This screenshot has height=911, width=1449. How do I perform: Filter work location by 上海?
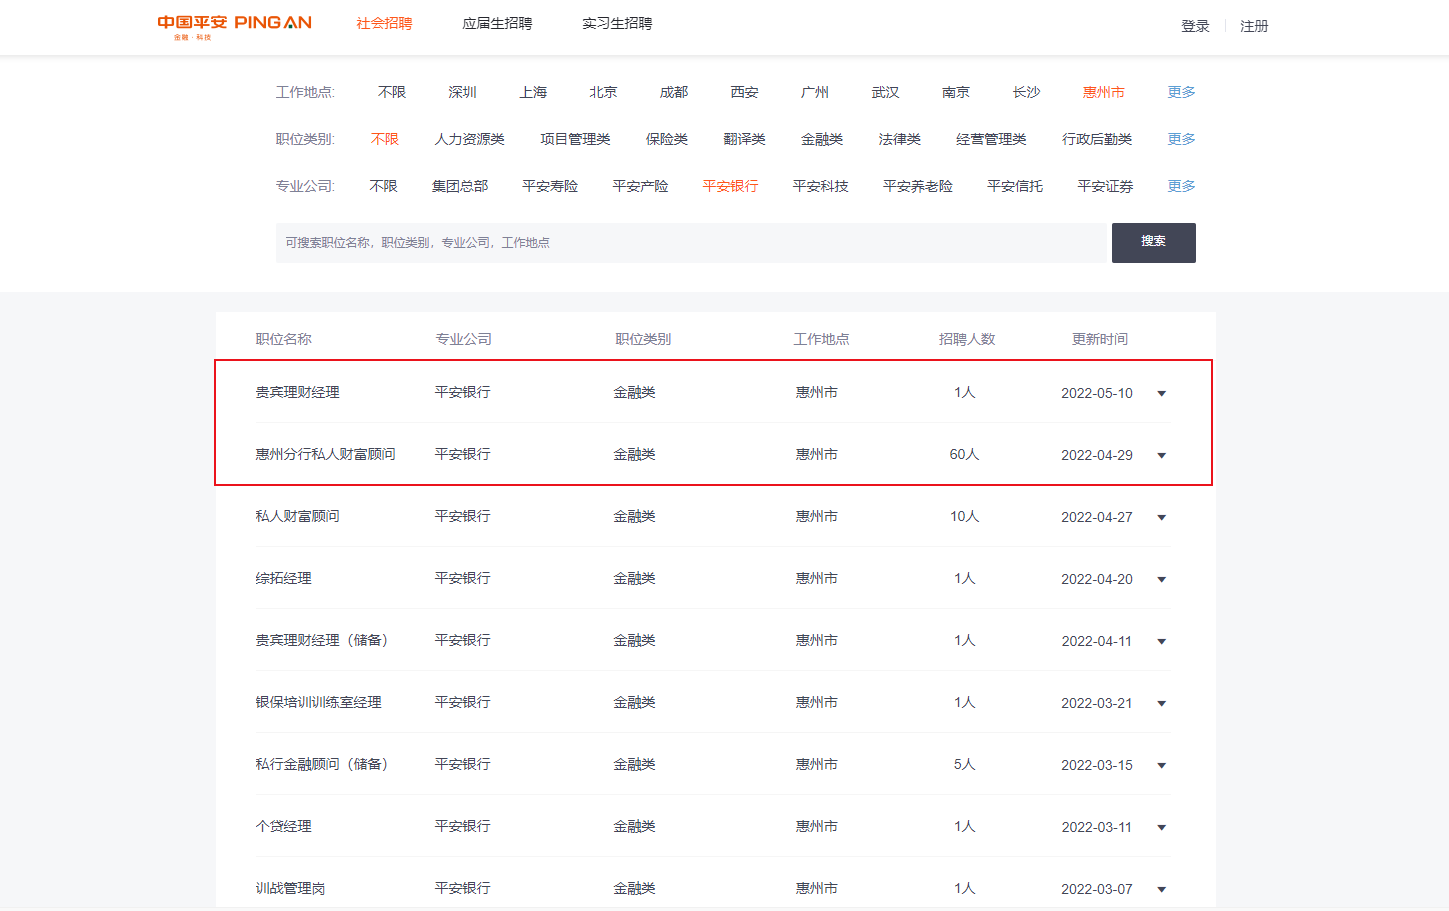533,92
